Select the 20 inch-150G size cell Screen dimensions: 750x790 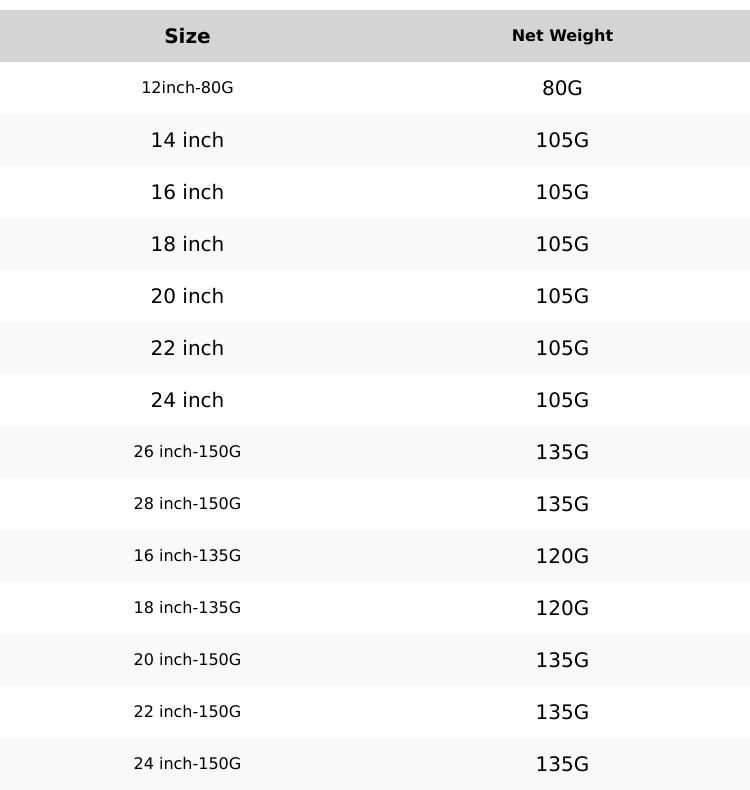[x=187, y=660]
